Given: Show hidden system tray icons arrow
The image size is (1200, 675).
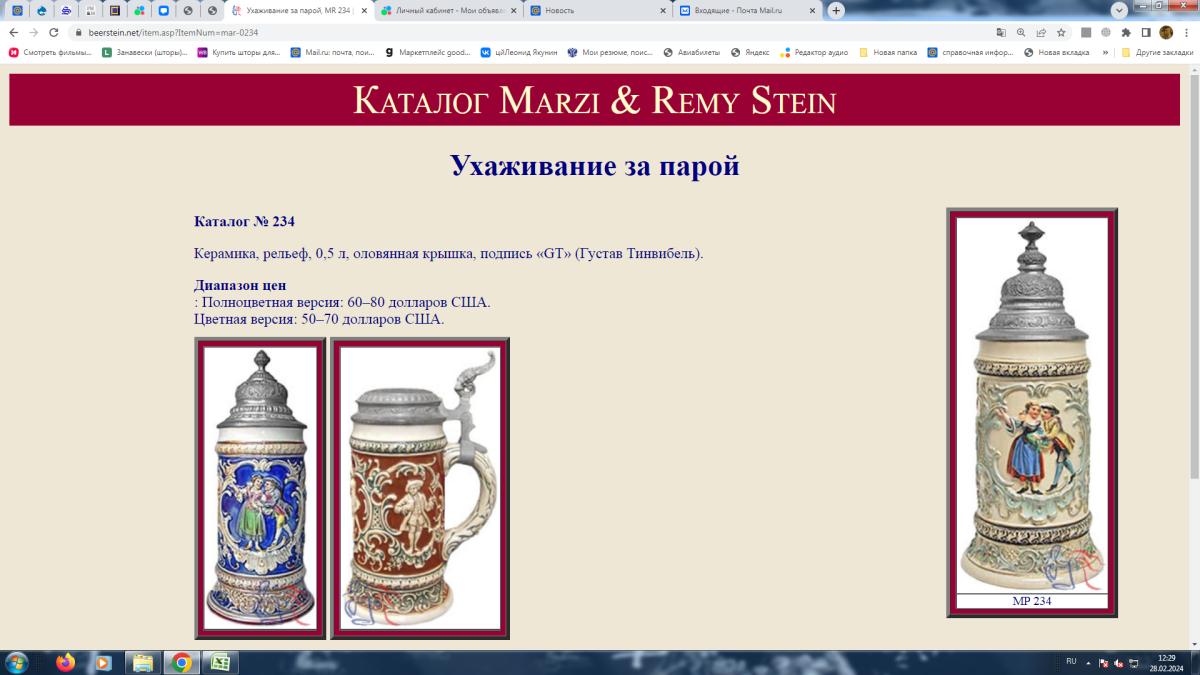Looking at the screenshot, I should [x=1089, y=662].
